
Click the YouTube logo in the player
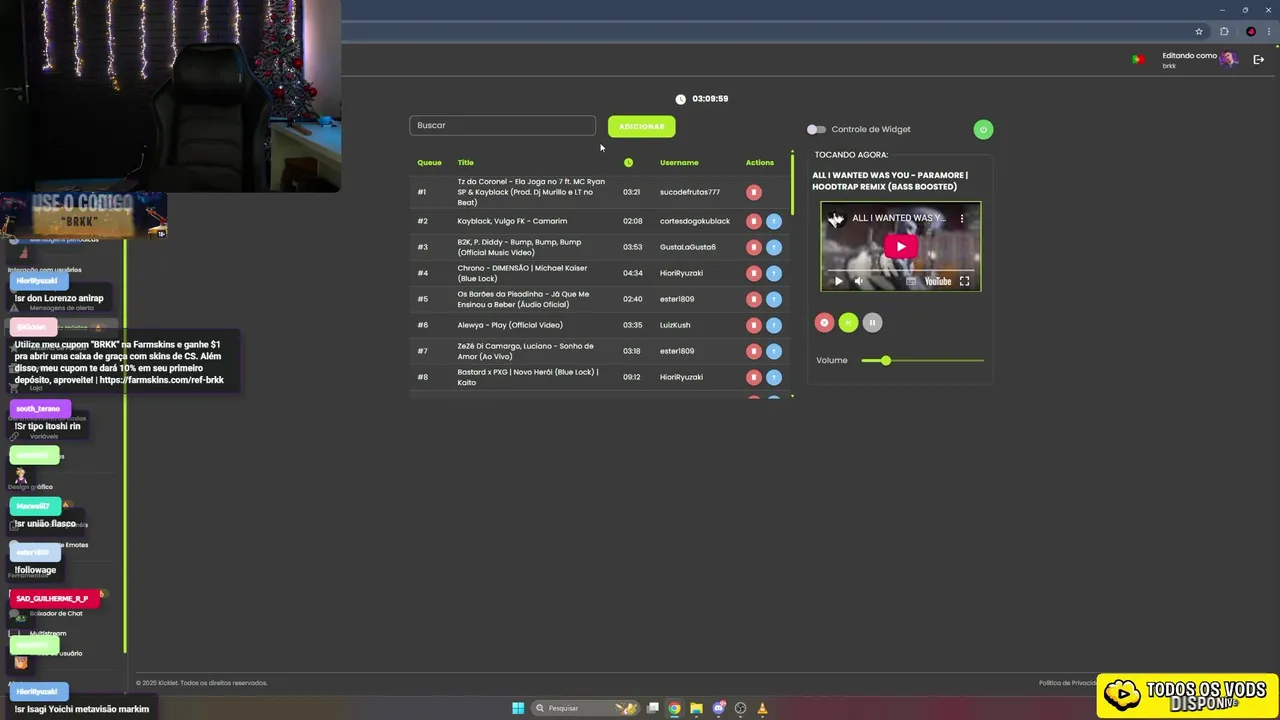pyautogui.click(x=938, y=281)
